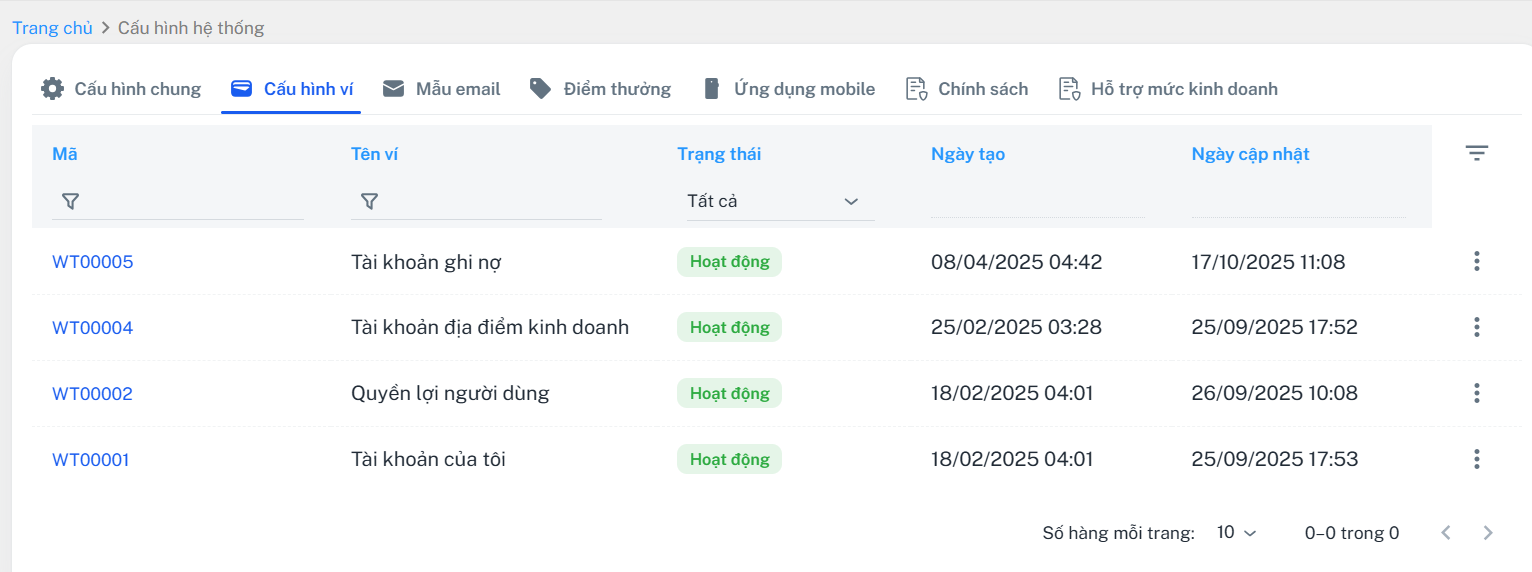Open Hỗ trợ mức kinh doanh tab
Image resolution: width=1532 pixels, height=572 pixels.
1168,89
